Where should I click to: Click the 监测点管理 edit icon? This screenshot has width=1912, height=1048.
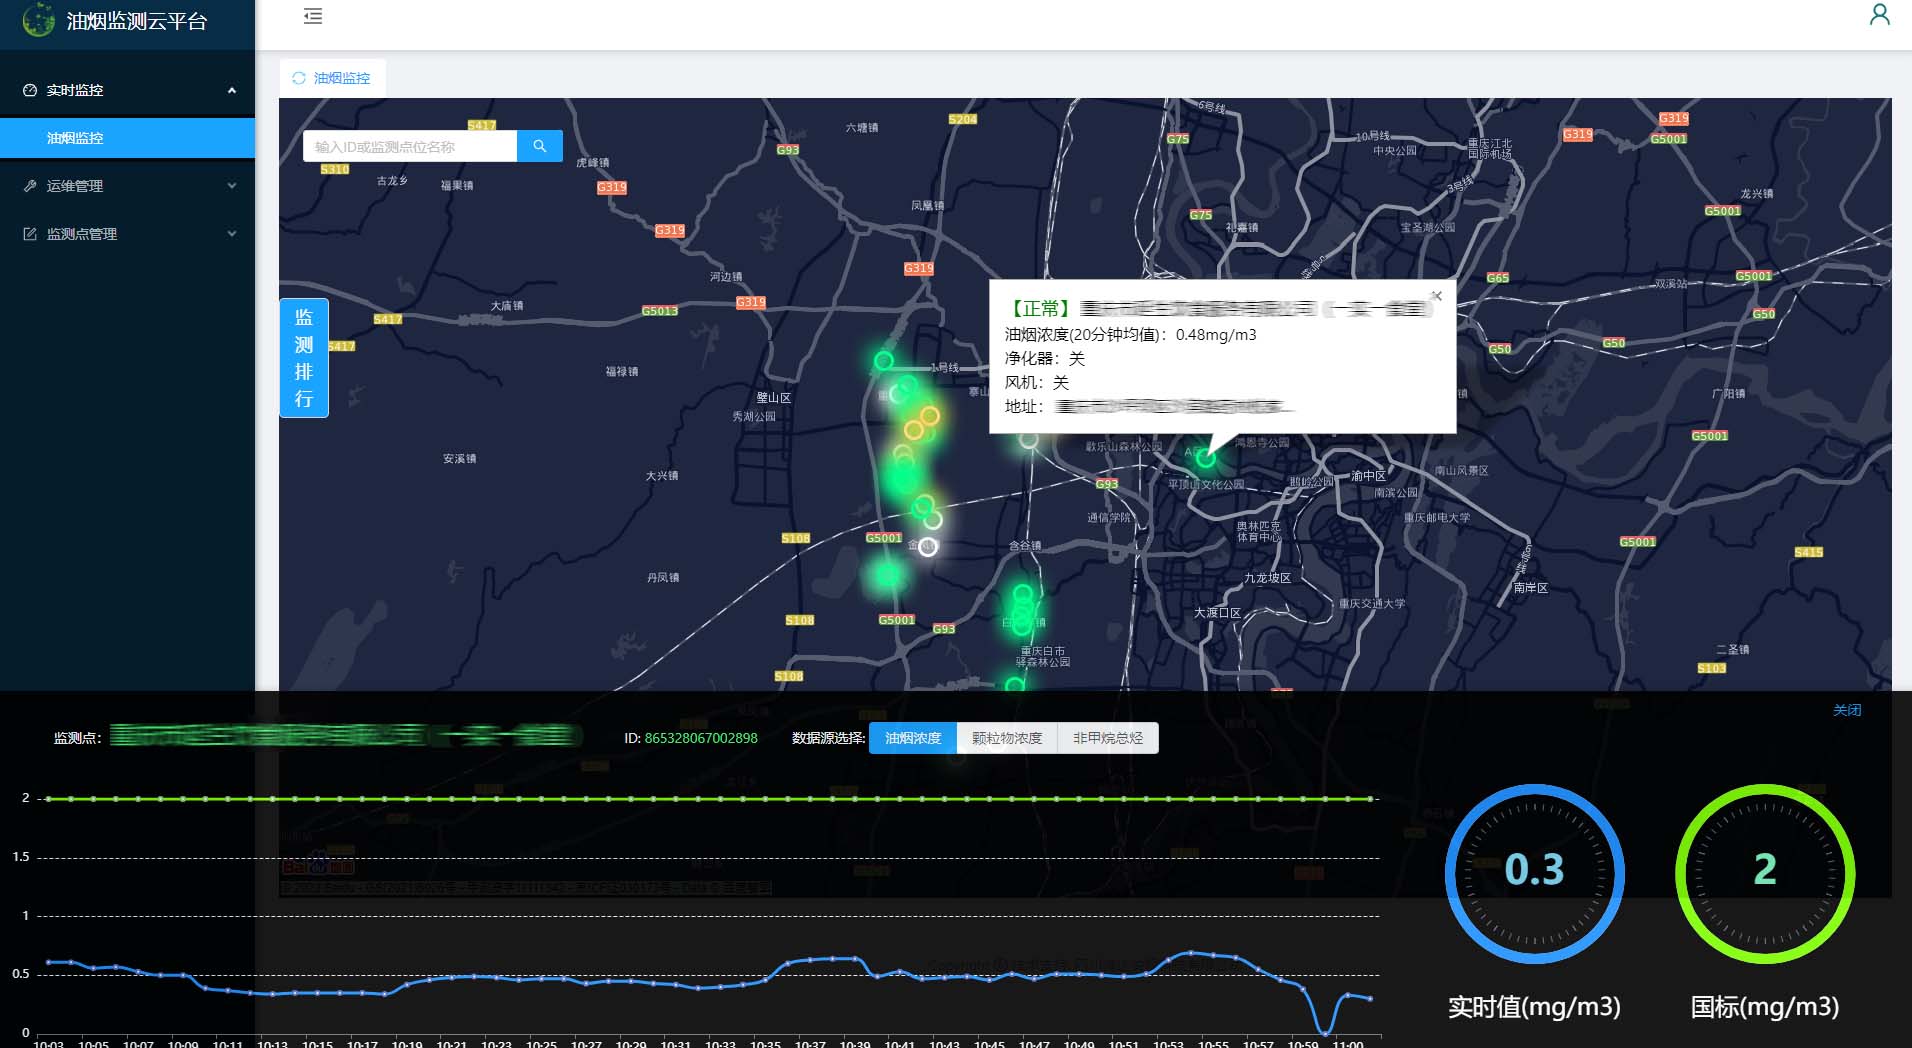30,234
